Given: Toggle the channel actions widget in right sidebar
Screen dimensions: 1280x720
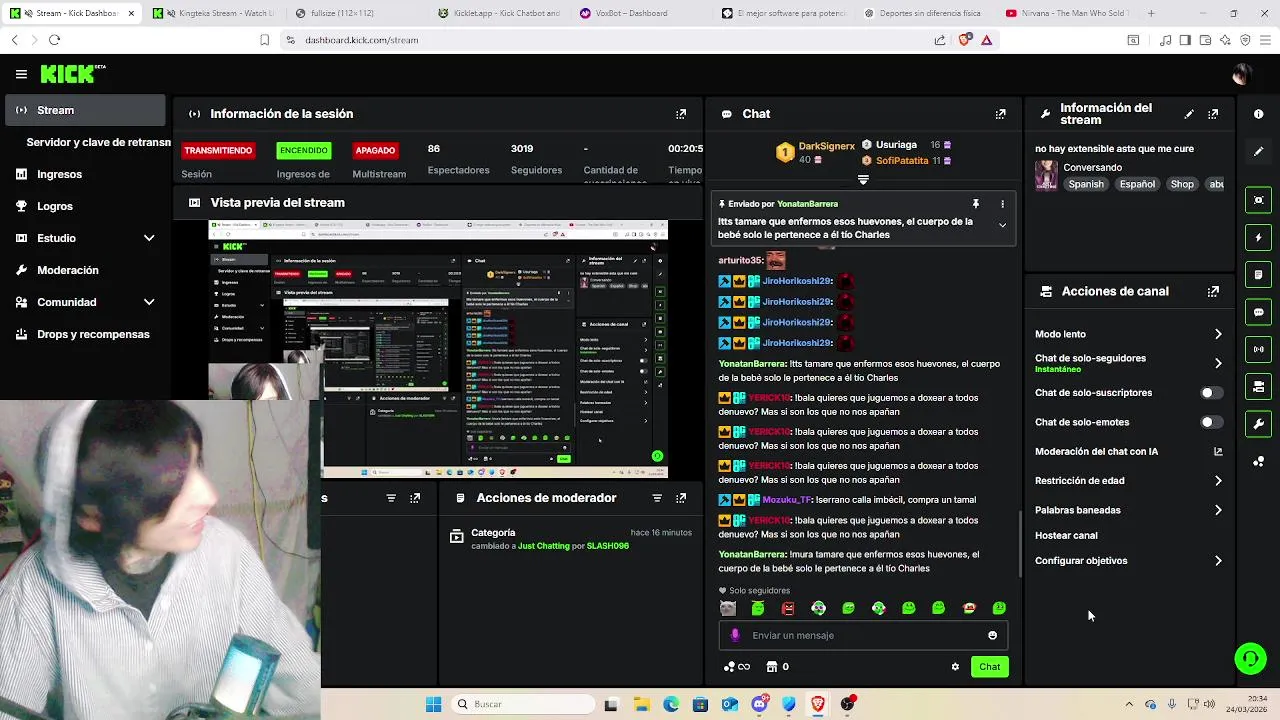Looking at the screenshot, I should pyautogui.click(x=1258, y=387).
